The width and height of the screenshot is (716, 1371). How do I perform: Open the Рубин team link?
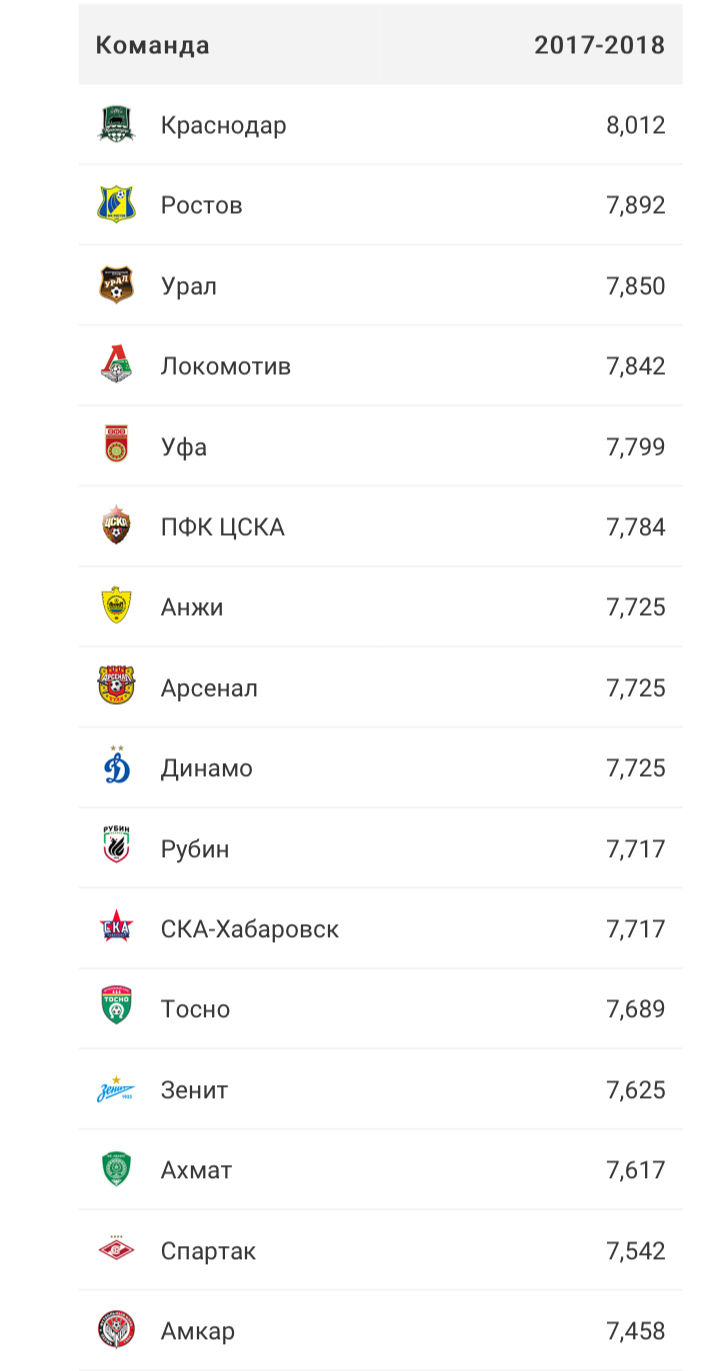195,848
